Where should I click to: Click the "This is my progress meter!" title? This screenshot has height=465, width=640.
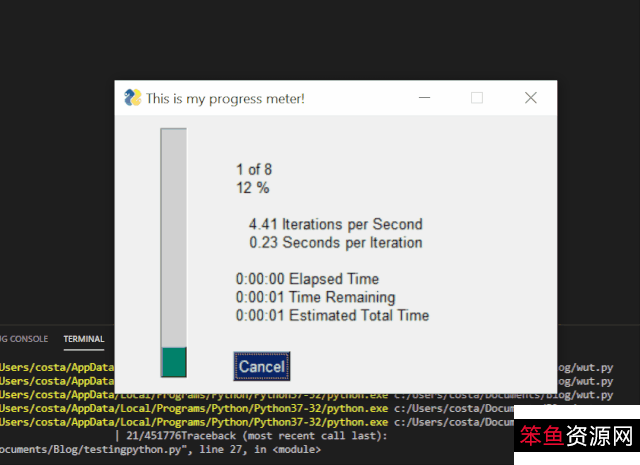[225, 98]
